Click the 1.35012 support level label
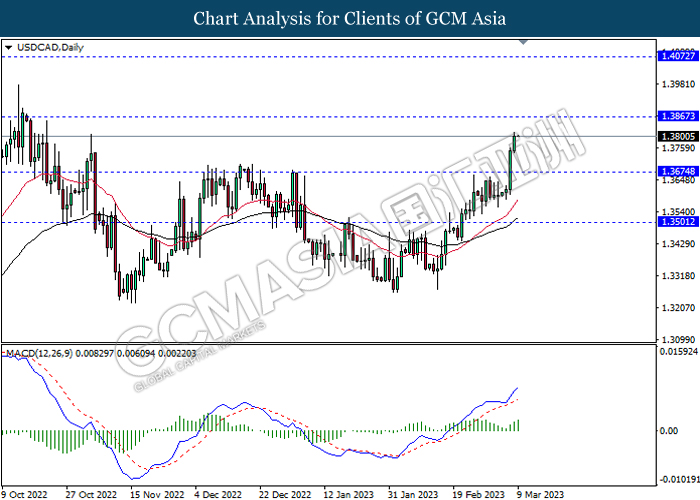 click(x=677, y=221)
